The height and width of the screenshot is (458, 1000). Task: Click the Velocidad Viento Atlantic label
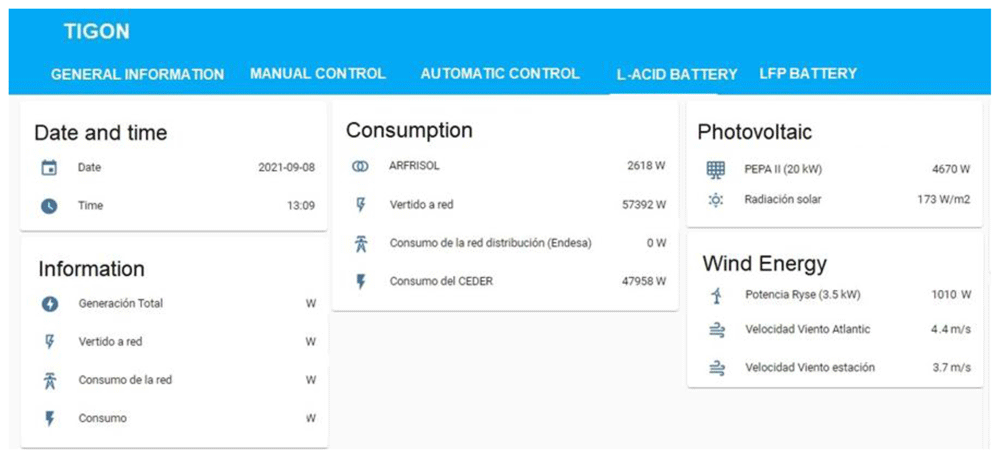click(x=807, y=330)
